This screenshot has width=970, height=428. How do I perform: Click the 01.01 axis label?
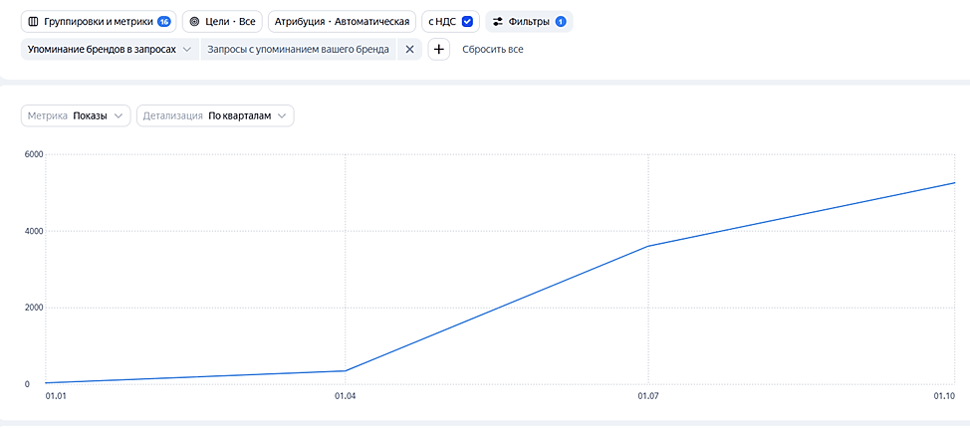[x=56, y=395]
